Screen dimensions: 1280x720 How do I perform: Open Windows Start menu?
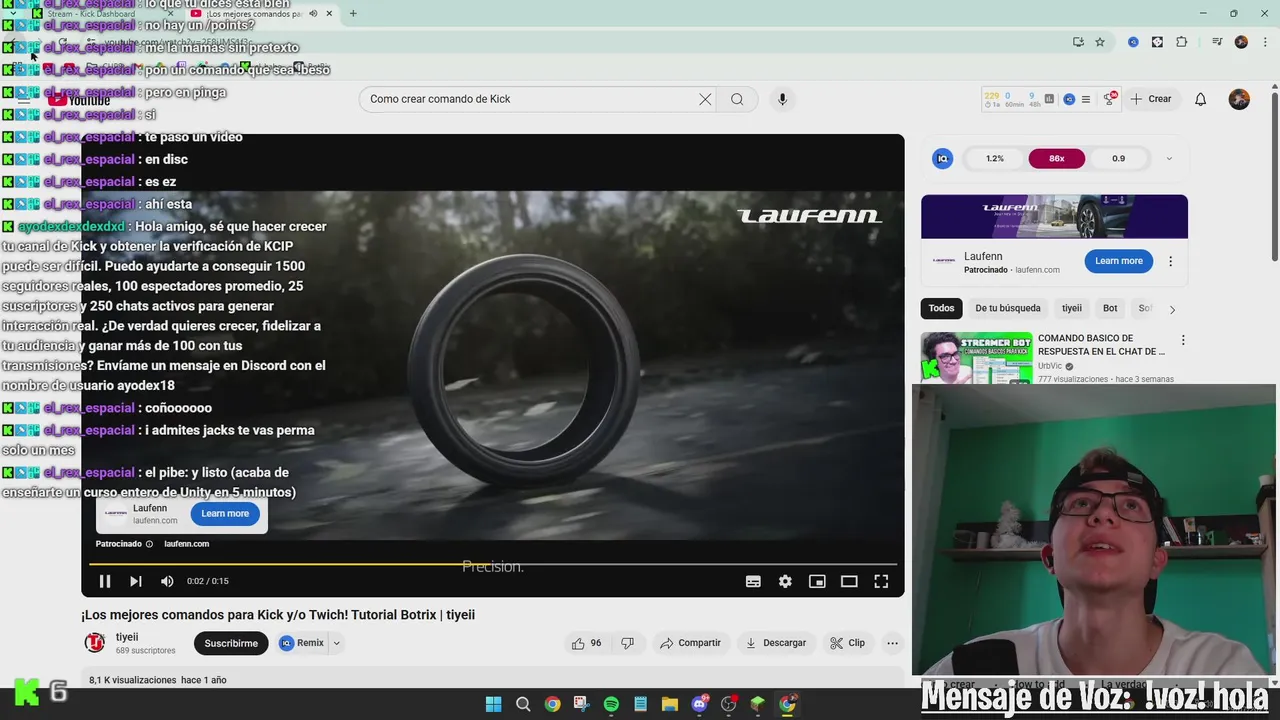point(494,704)
